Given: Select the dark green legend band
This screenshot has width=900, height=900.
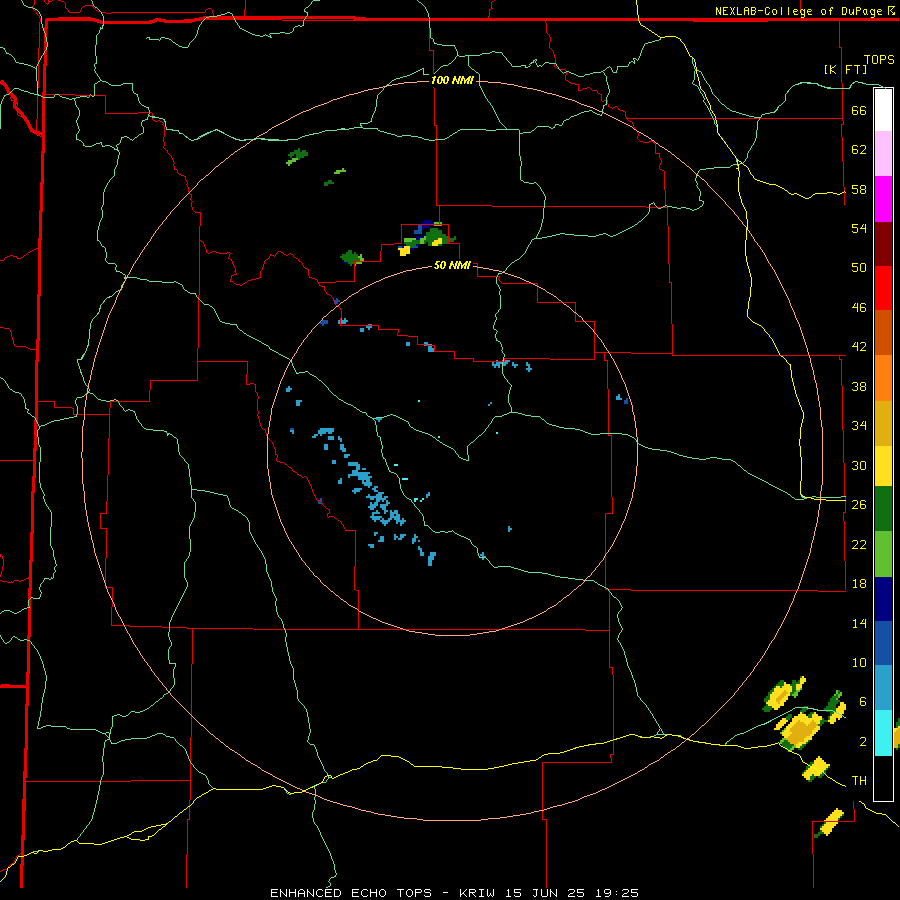Looking at the screenshot, I should 883,509.
